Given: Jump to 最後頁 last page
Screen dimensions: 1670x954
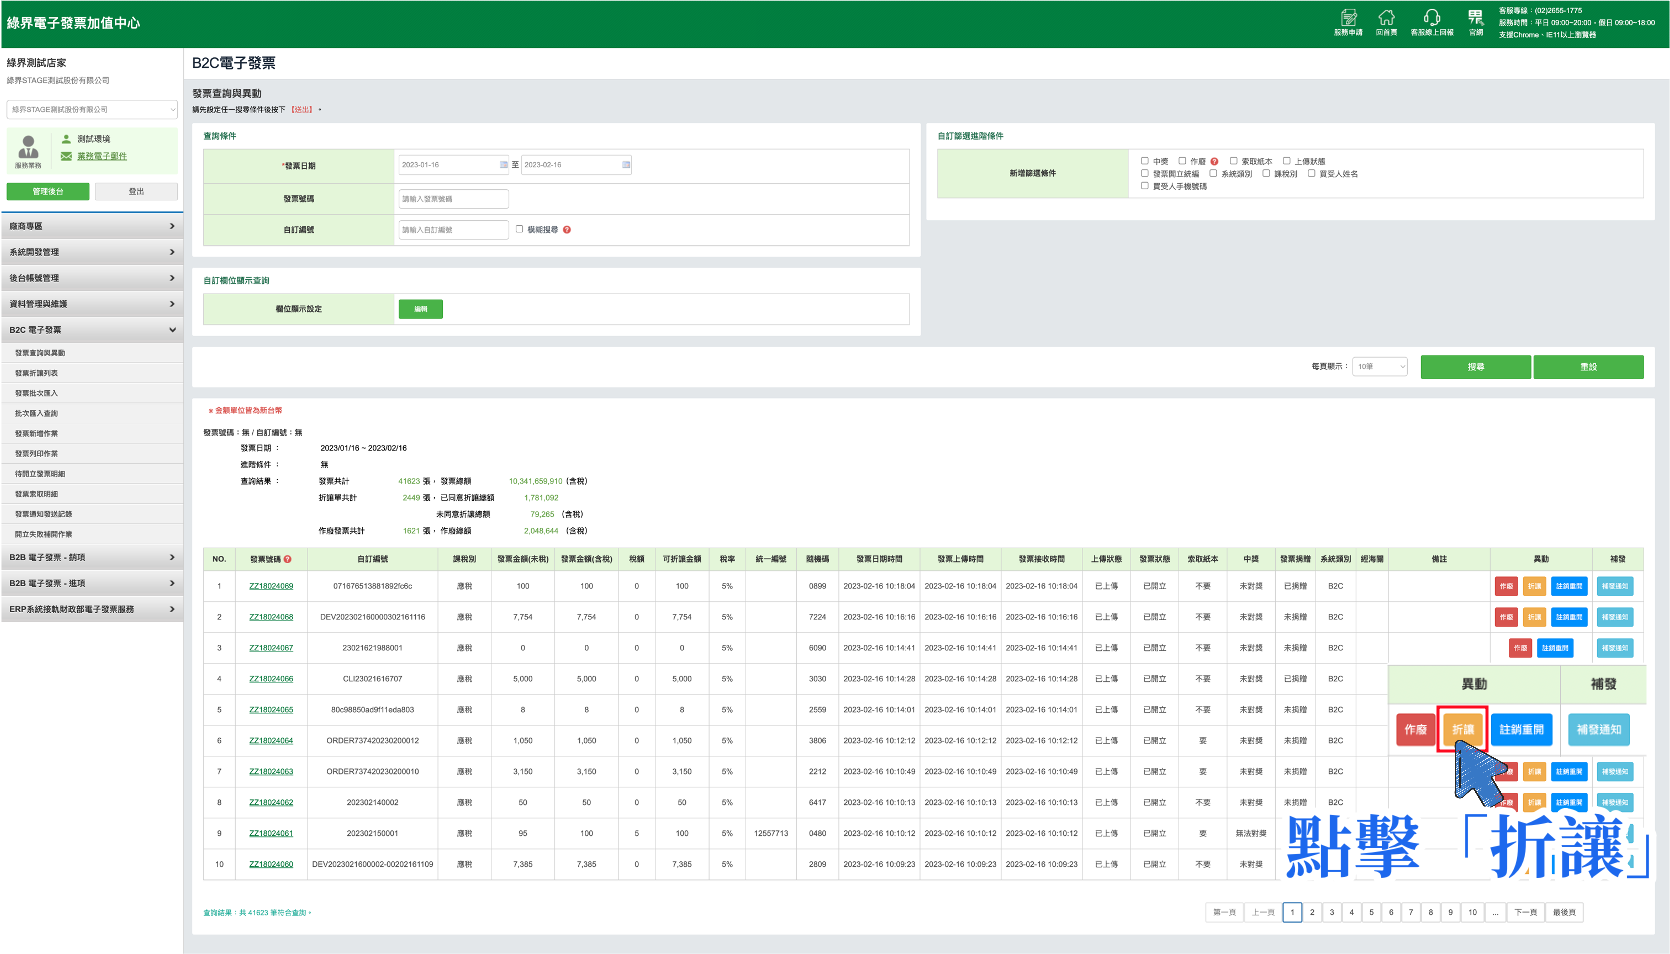Looking at the screenshot, I should click(1564, 912).
